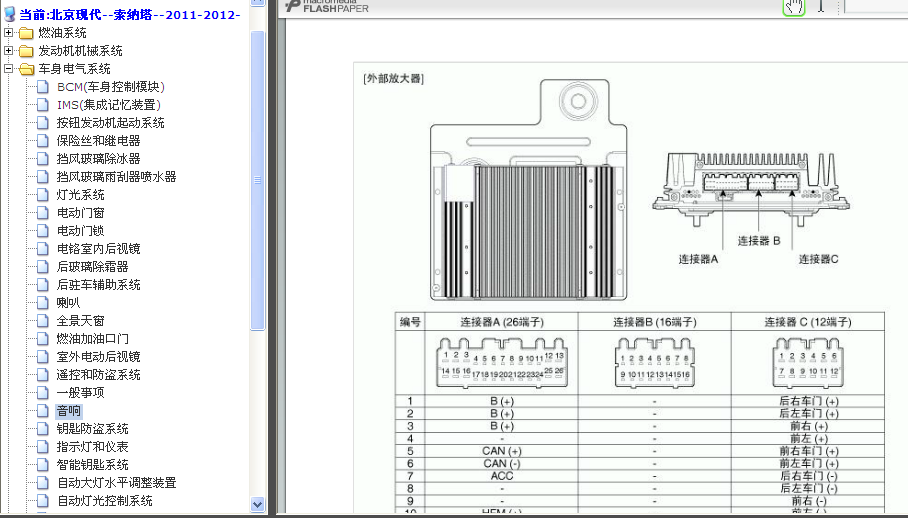
Task: Open the 燃油系统 folder label
Action: click(x=63, y=32)
